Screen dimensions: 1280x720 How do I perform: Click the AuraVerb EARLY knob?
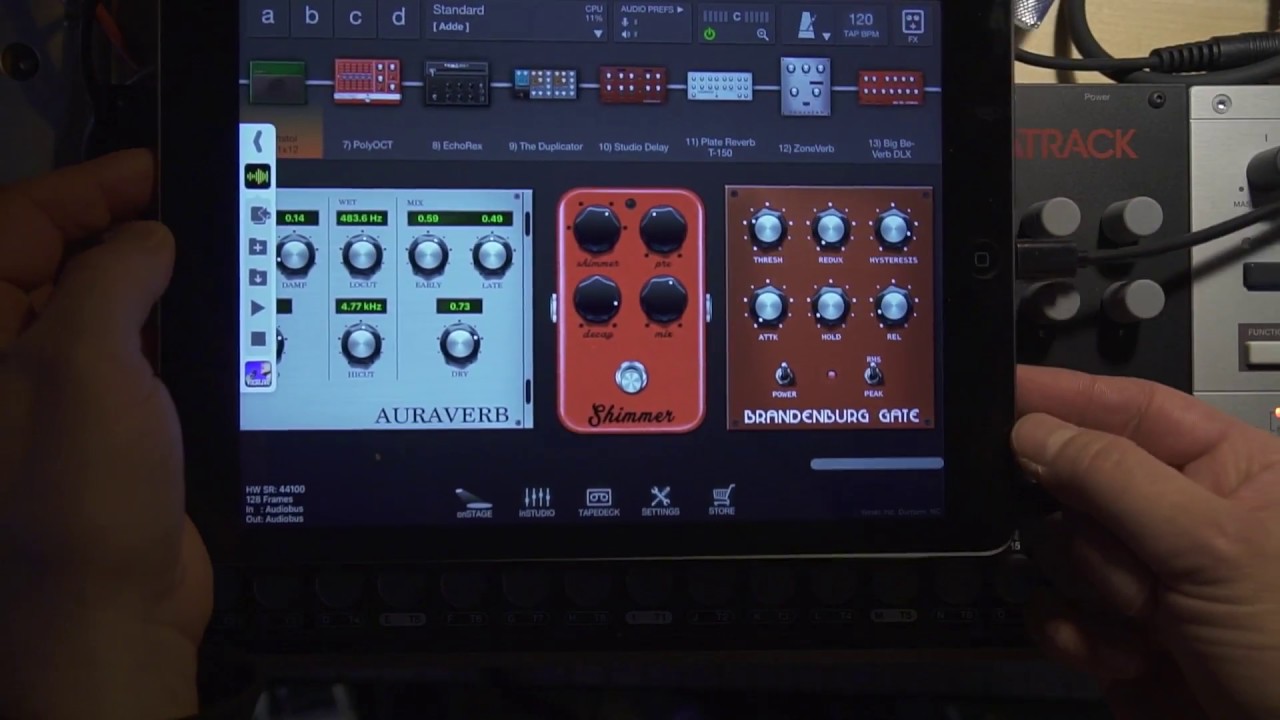point(427,256)
